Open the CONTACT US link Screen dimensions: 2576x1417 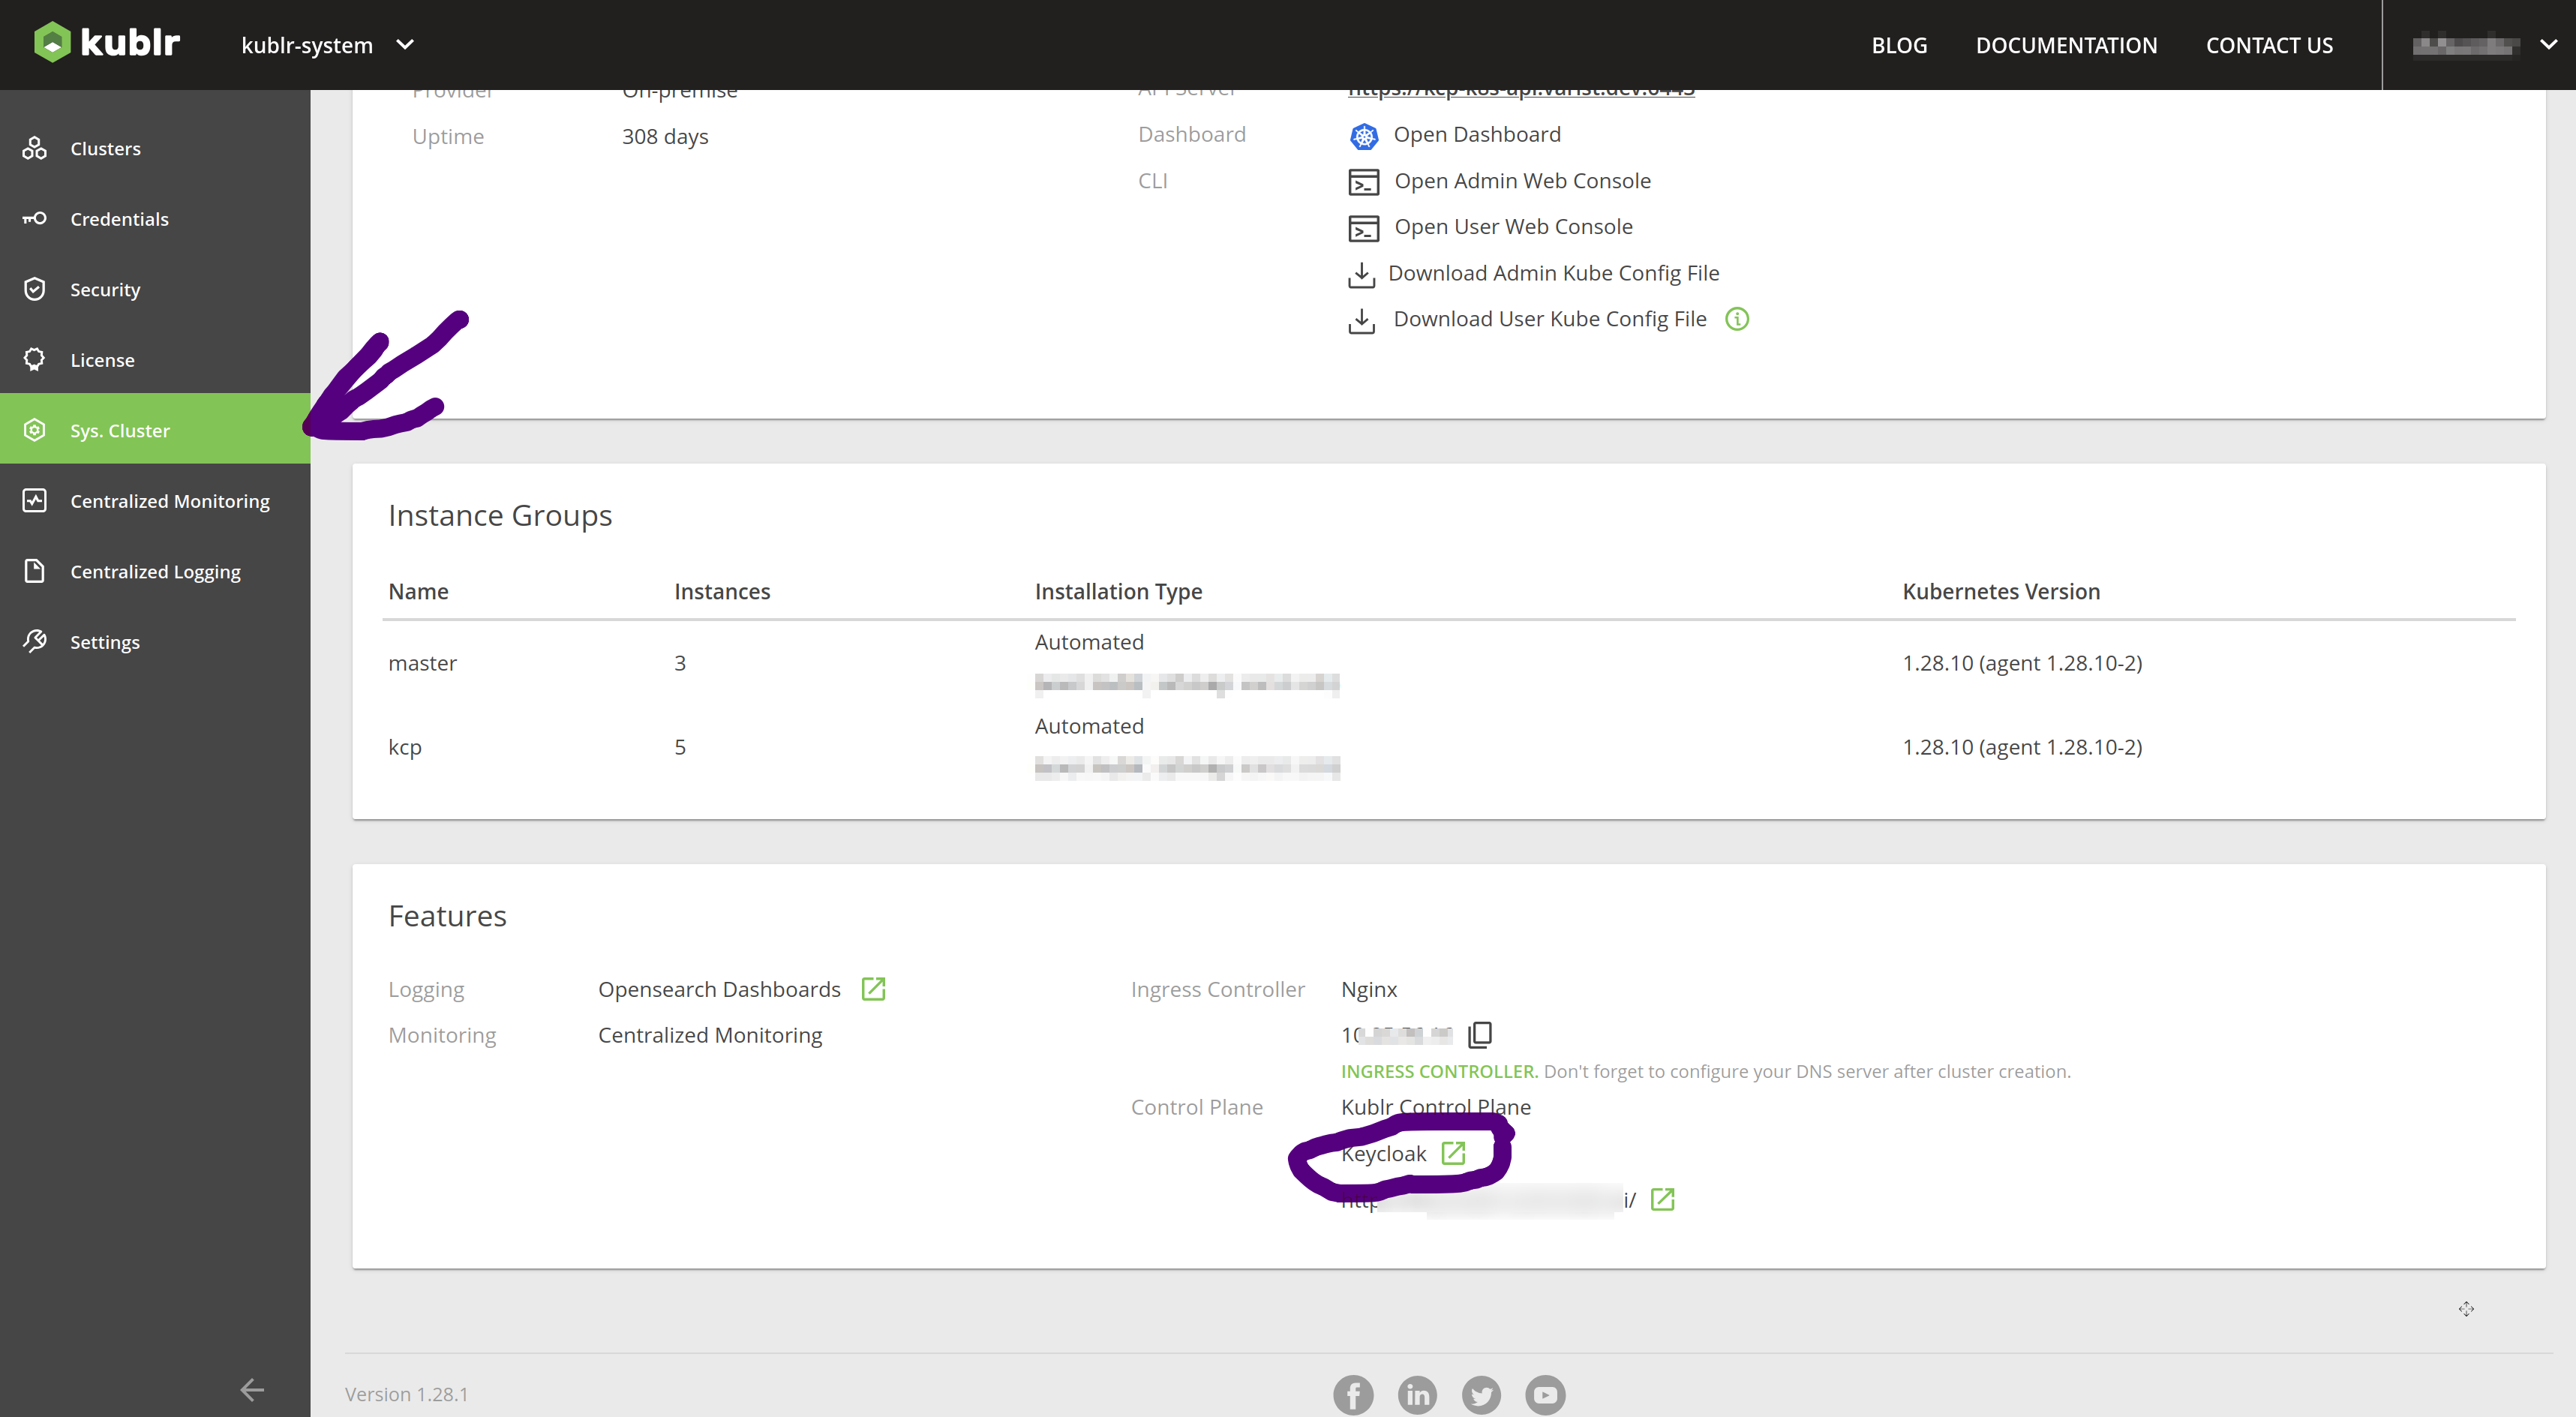tap(2268, 45)
